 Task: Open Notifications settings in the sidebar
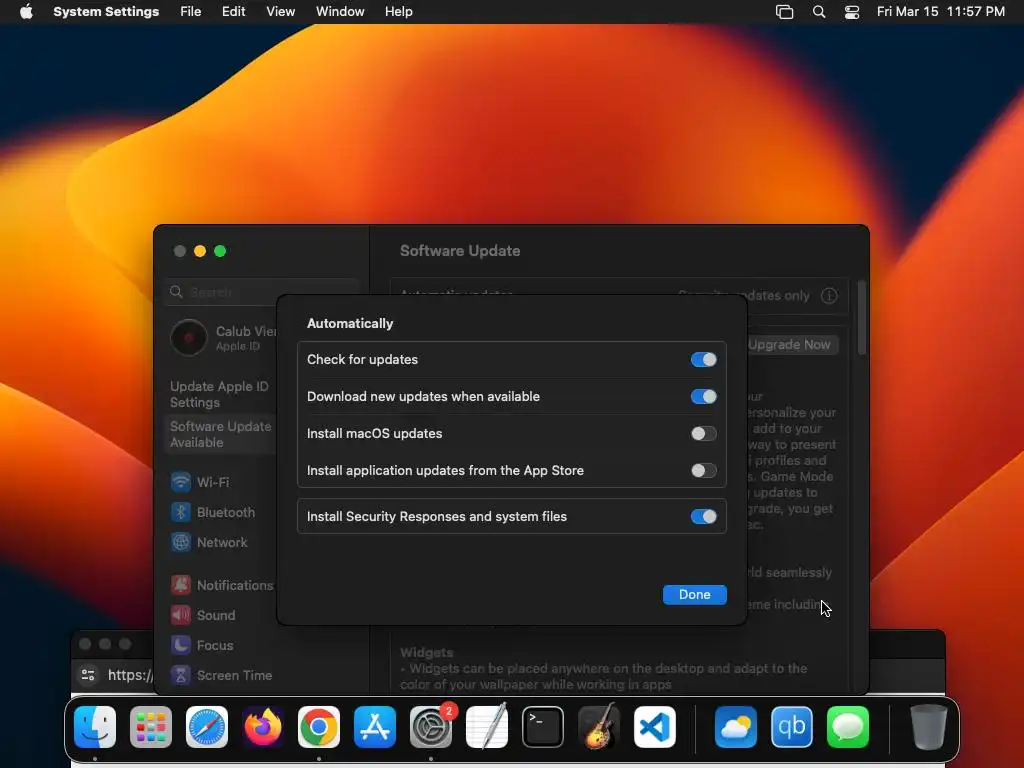222,585
